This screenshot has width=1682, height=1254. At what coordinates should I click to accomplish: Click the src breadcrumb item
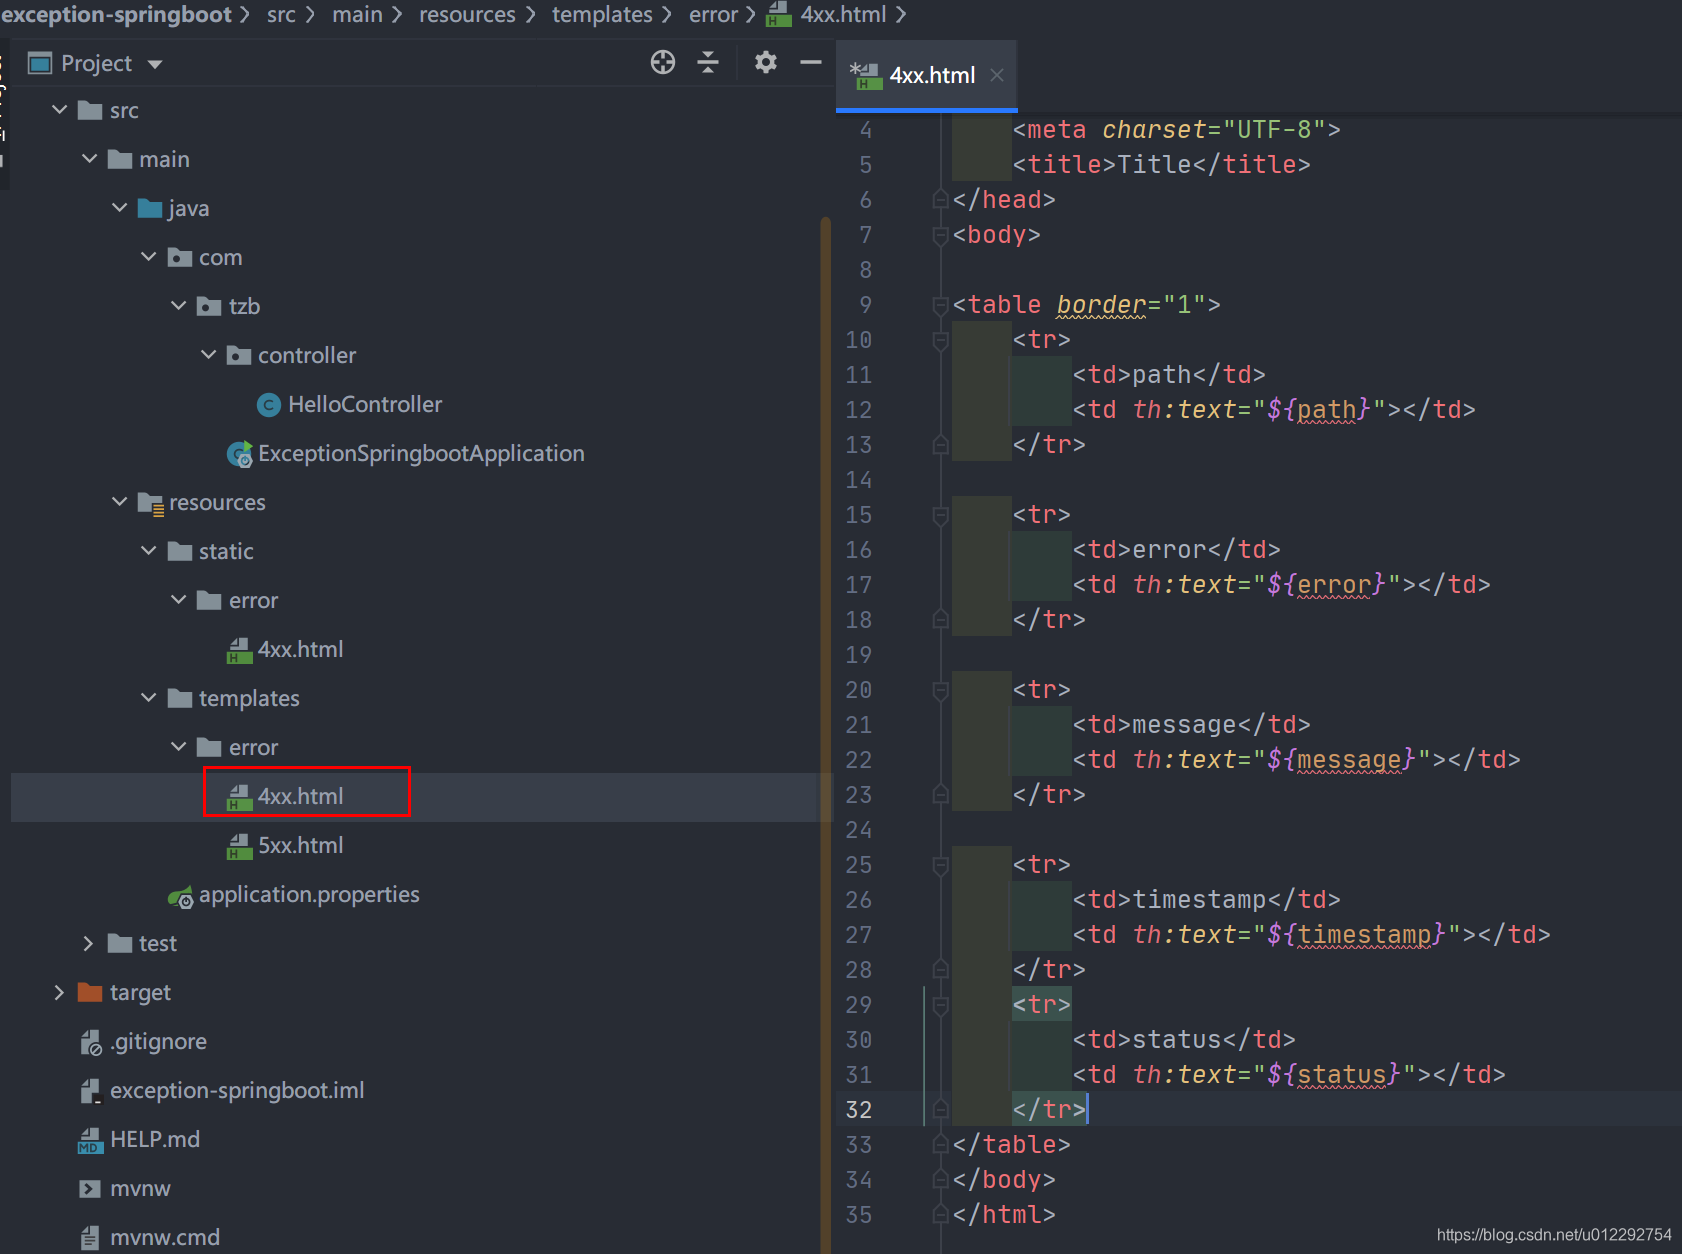tap(281, 15)
